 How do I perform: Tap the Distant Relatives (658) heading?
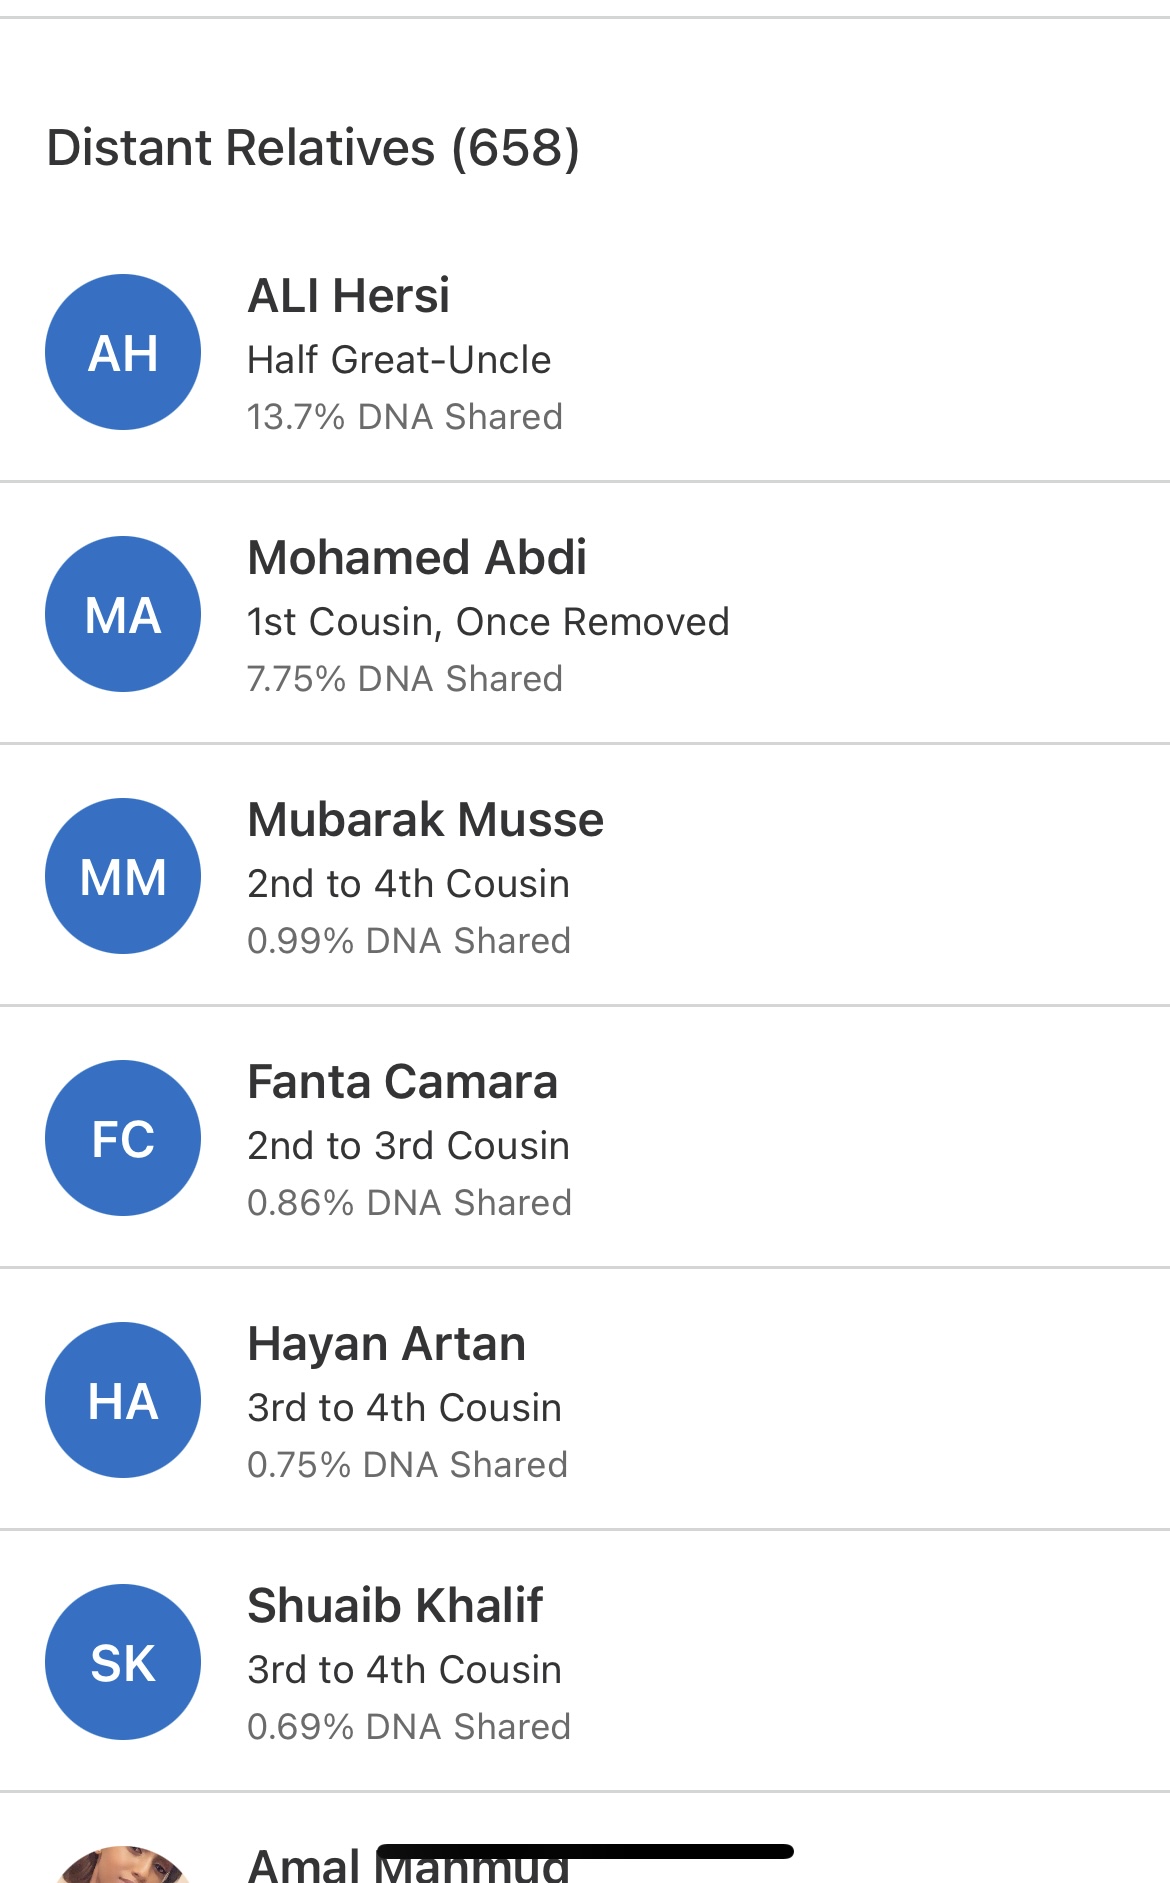click(313, 148)
